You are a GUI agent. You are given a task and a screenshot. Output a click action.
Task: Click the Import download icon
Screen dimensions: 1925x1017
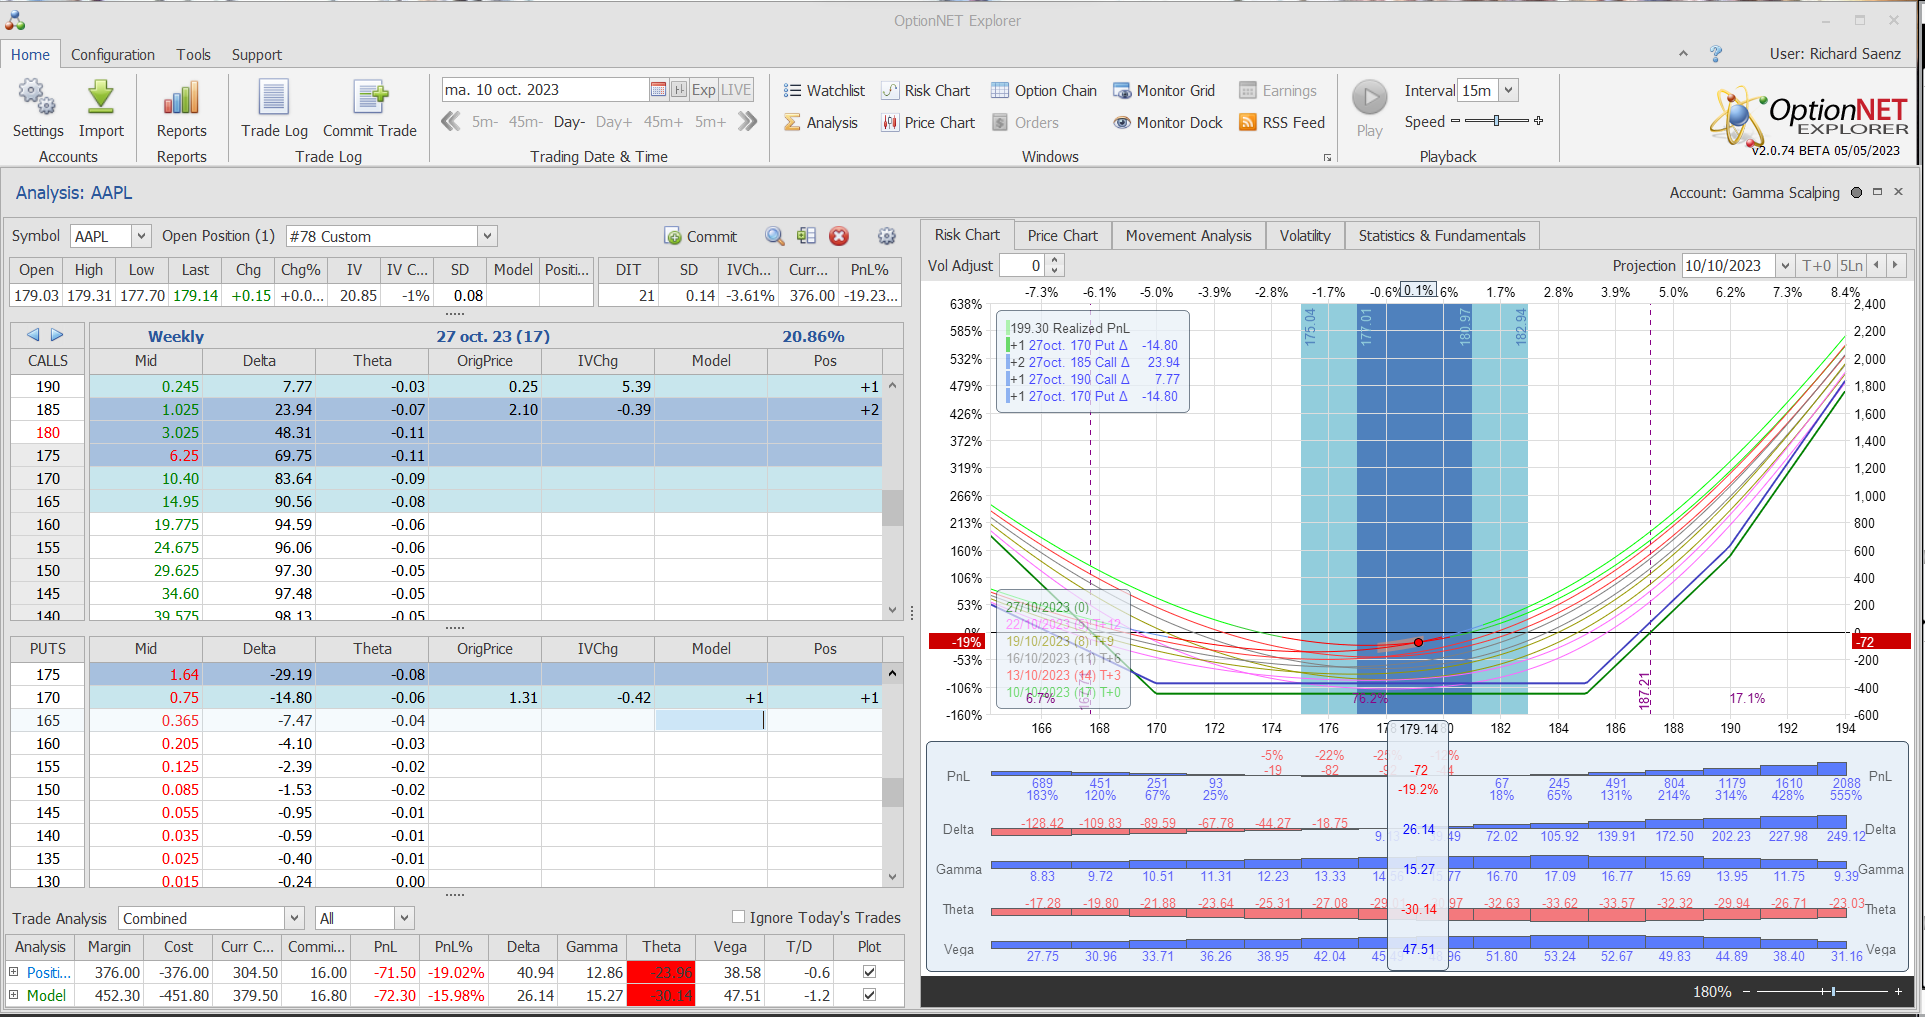[x=101, y=98]
